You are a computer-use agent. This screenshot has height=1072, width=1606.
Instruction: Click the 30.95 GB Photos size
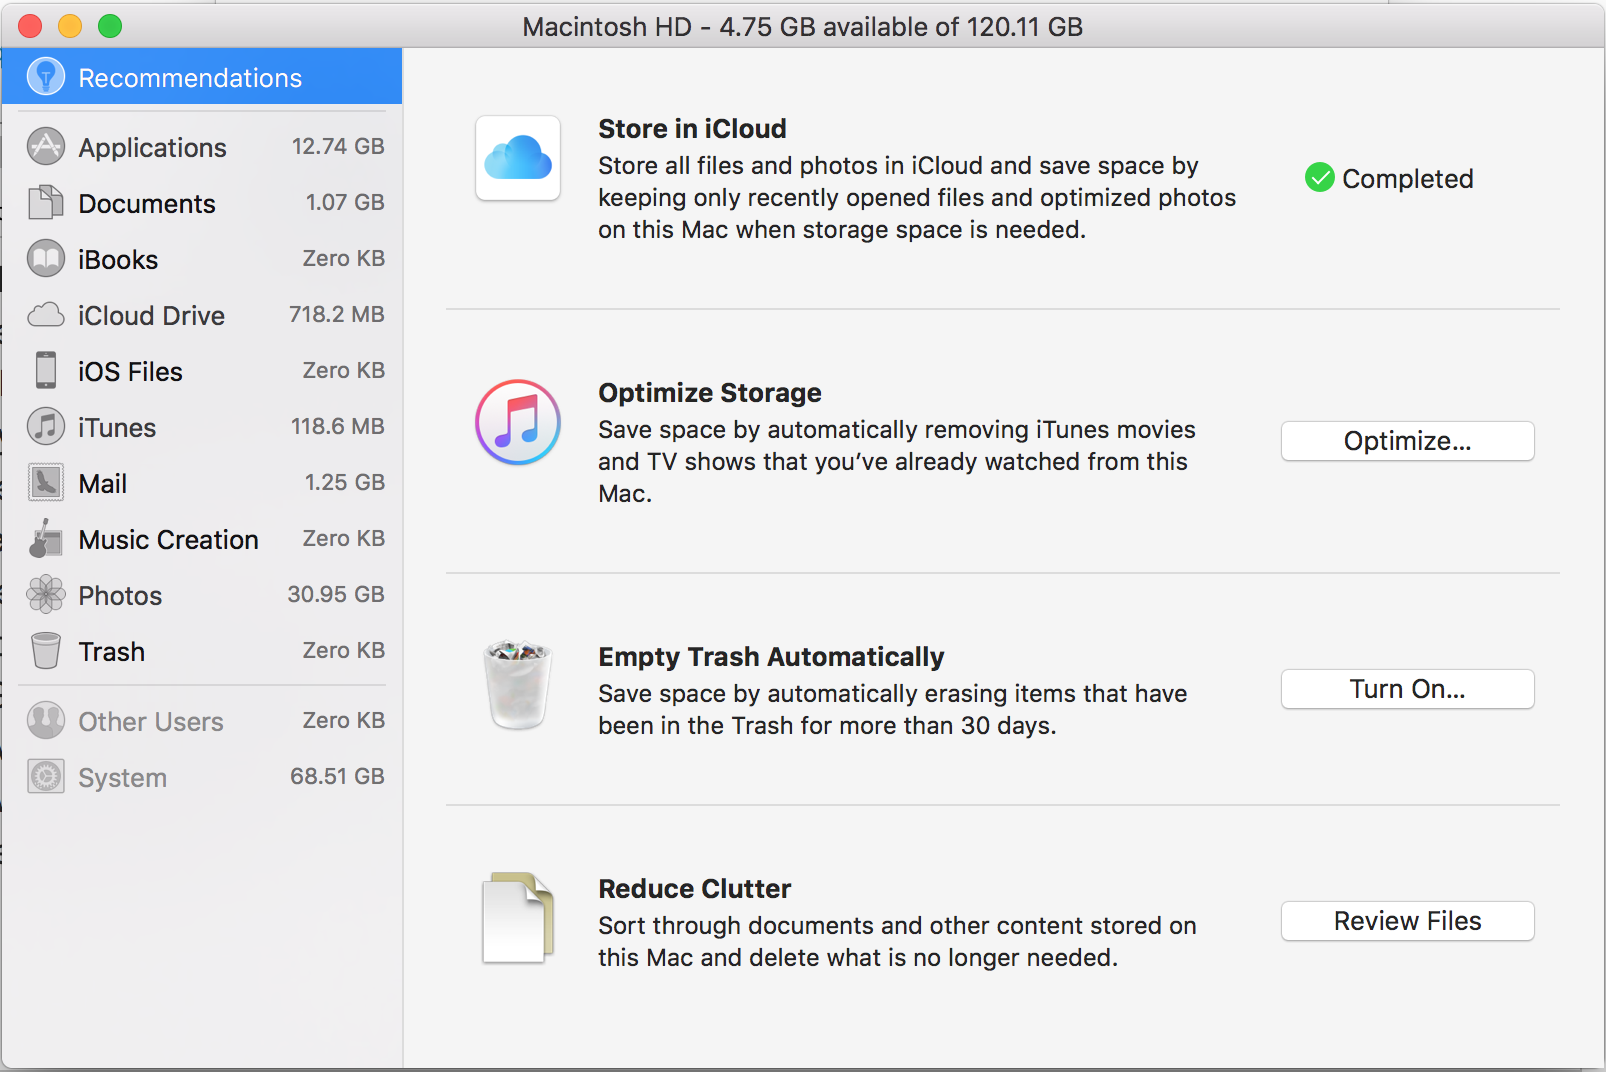(336, 594)
